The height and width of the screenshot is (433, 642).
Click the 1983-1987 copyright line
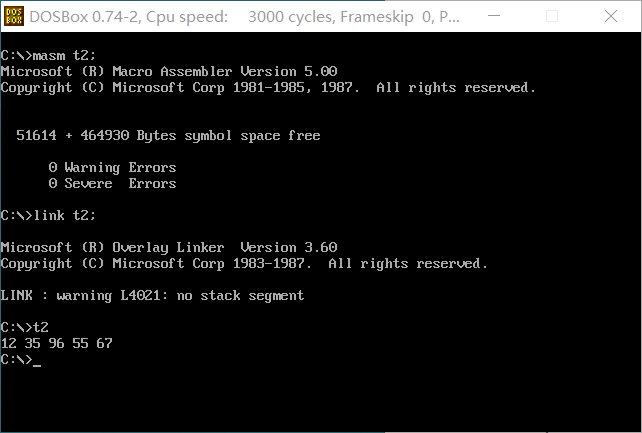(x=244, y=263)
